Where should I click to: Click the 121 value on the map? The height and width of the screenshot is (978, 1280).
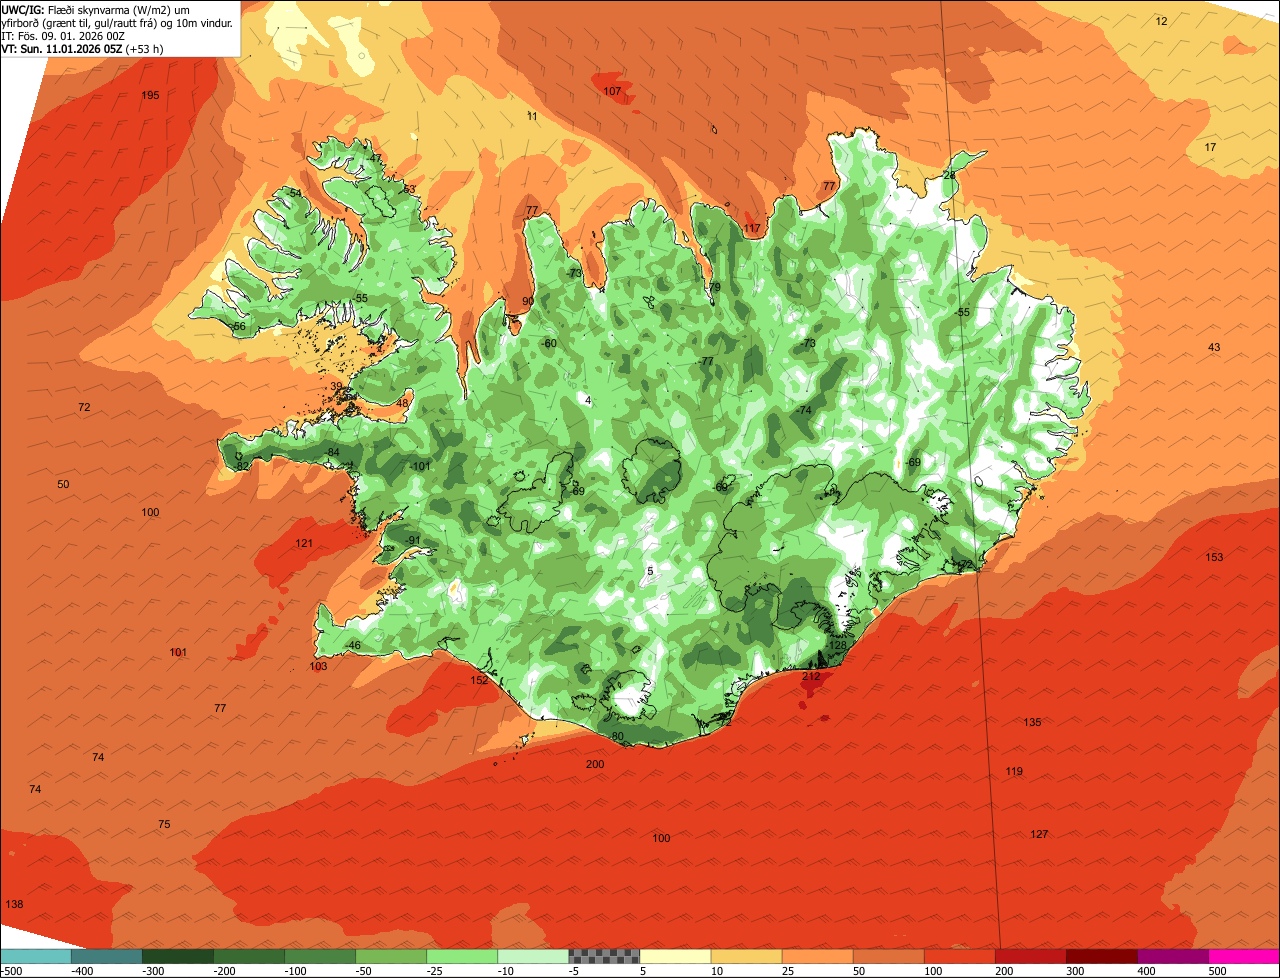[x=304, y=543]
